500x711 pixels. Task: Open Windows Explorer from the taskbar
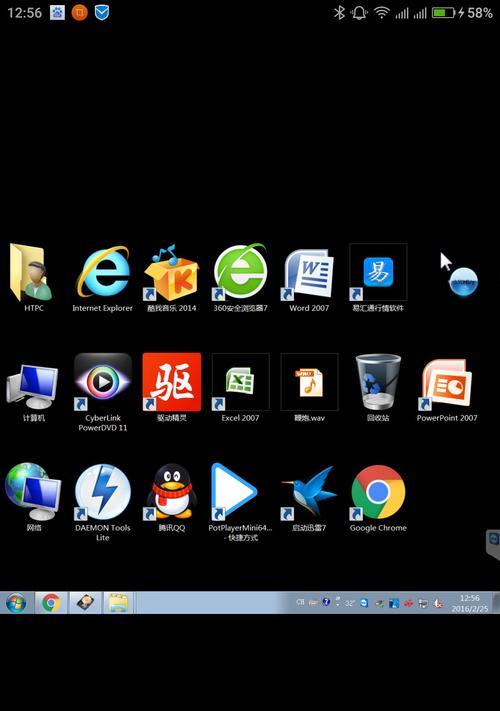point(118,603)
